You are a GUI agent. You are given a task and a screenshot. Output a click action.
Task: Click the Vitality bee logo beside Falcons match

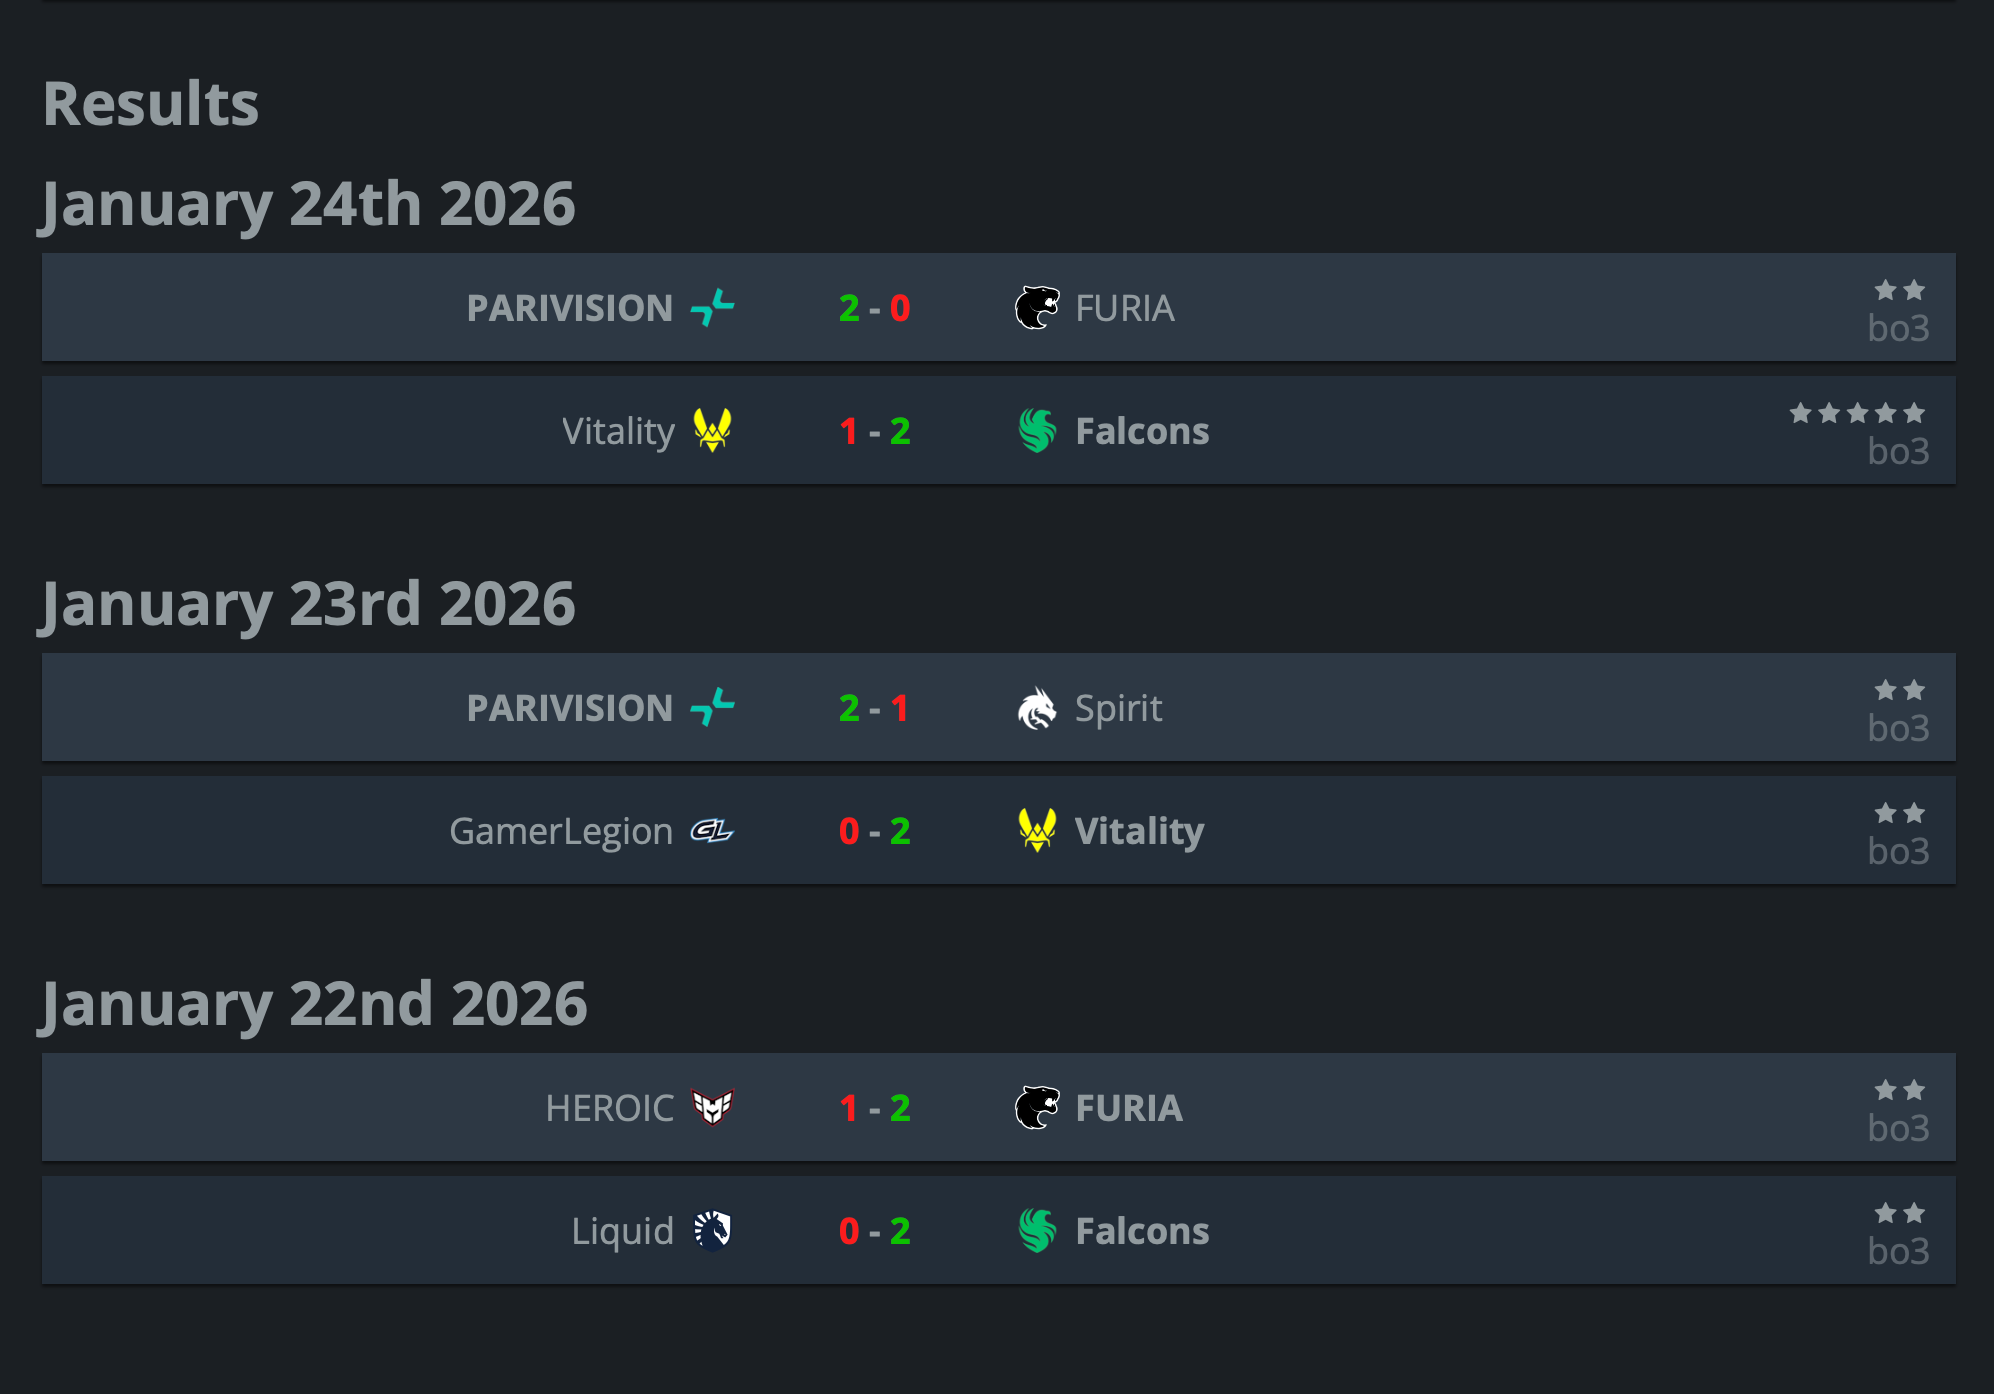point(712,430)
